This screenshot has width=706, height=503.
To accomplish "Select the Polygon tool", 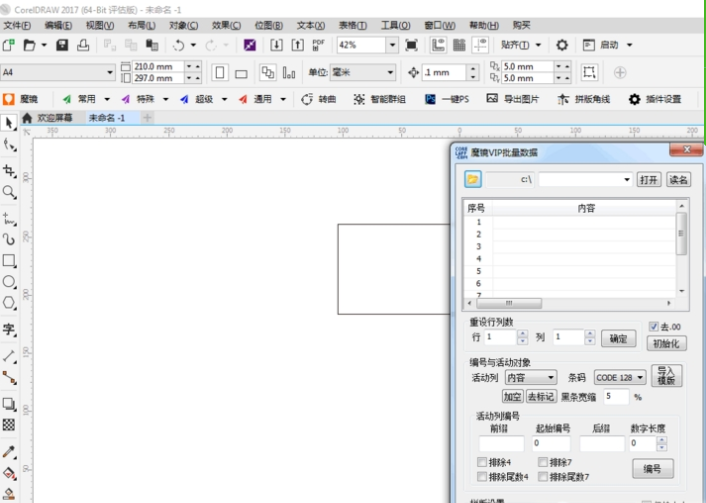I will [x=9, y=303].
